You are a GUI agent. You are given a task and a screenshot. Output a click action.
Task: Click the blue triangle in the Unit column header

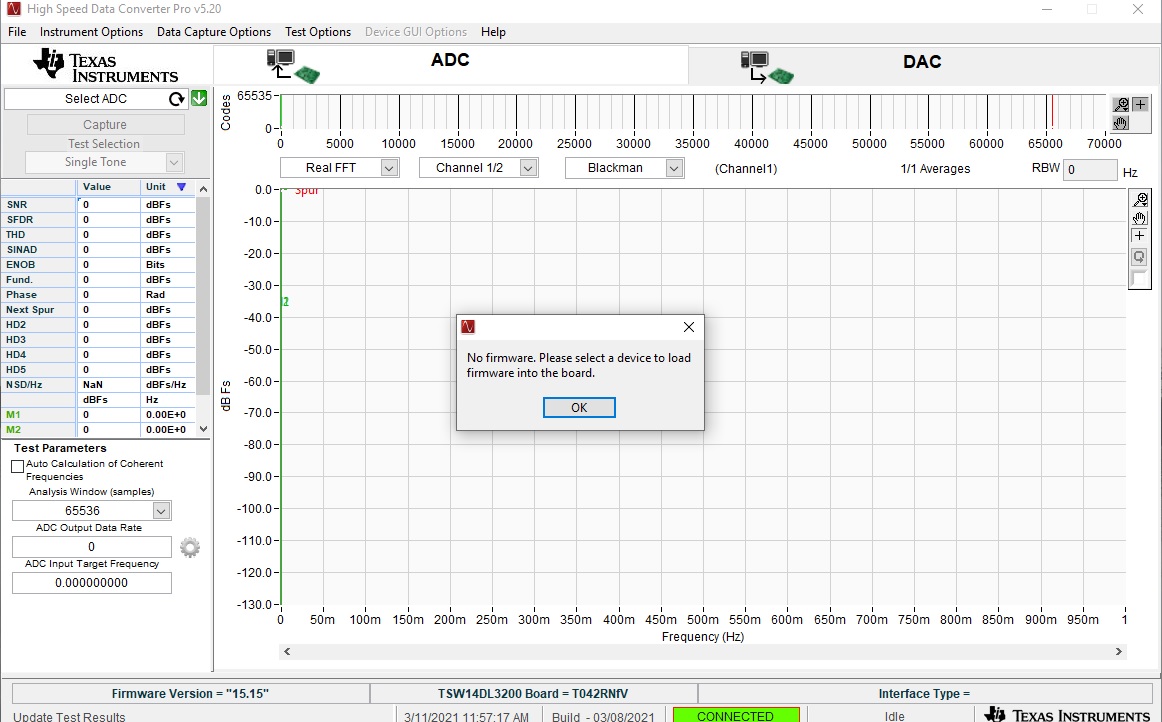(x=181, y=187)
